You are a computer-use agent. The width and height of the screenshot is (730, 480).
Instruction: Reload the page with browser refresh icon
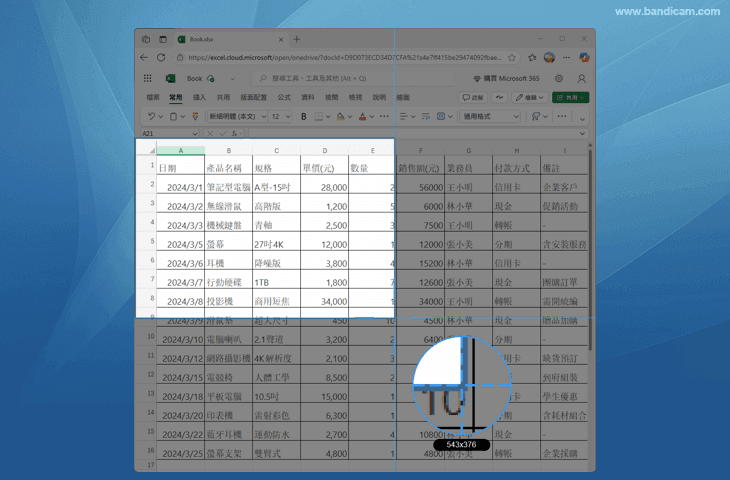pos(161,57)
